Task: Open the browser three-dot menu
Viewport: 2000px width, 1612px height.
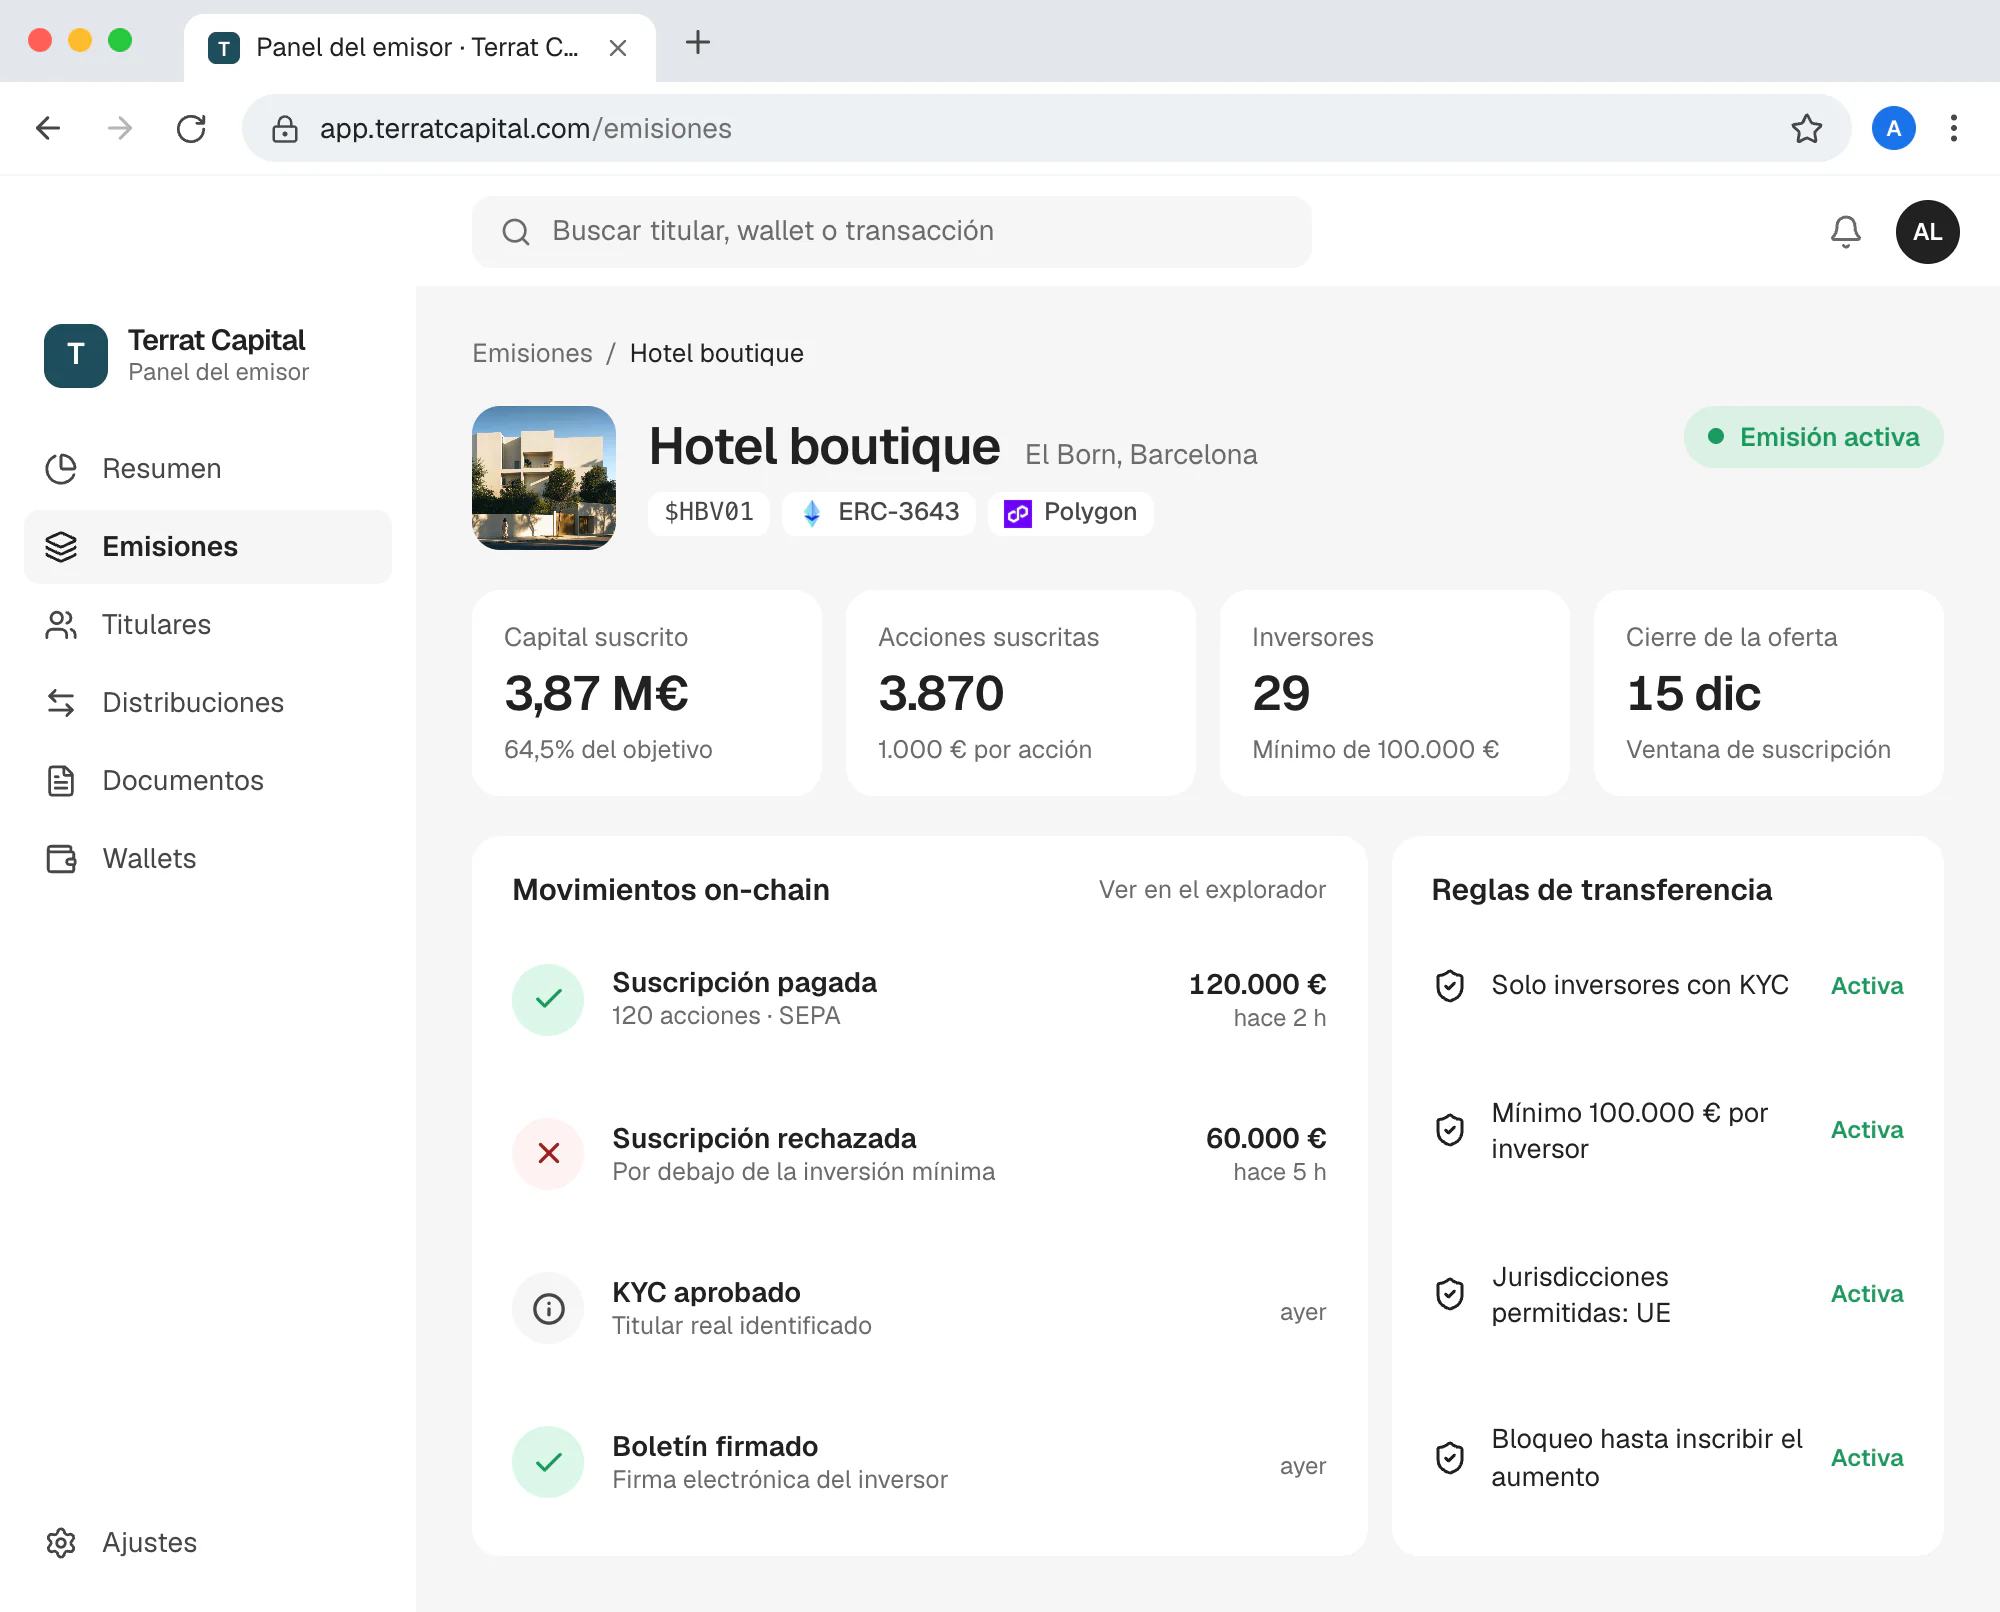Action: (1953, 128)
